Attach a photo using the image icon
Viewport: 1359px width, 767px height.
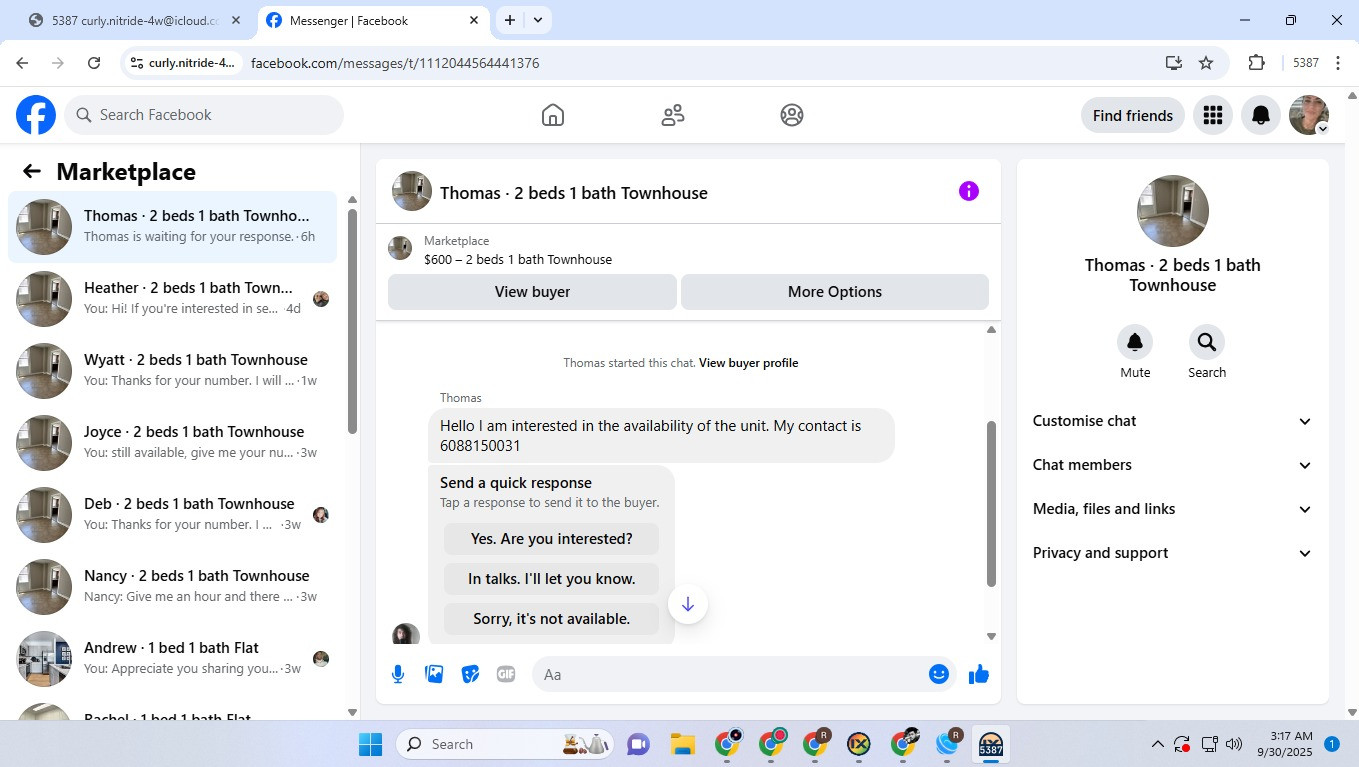pyautogui.click(x=434, y=674)
